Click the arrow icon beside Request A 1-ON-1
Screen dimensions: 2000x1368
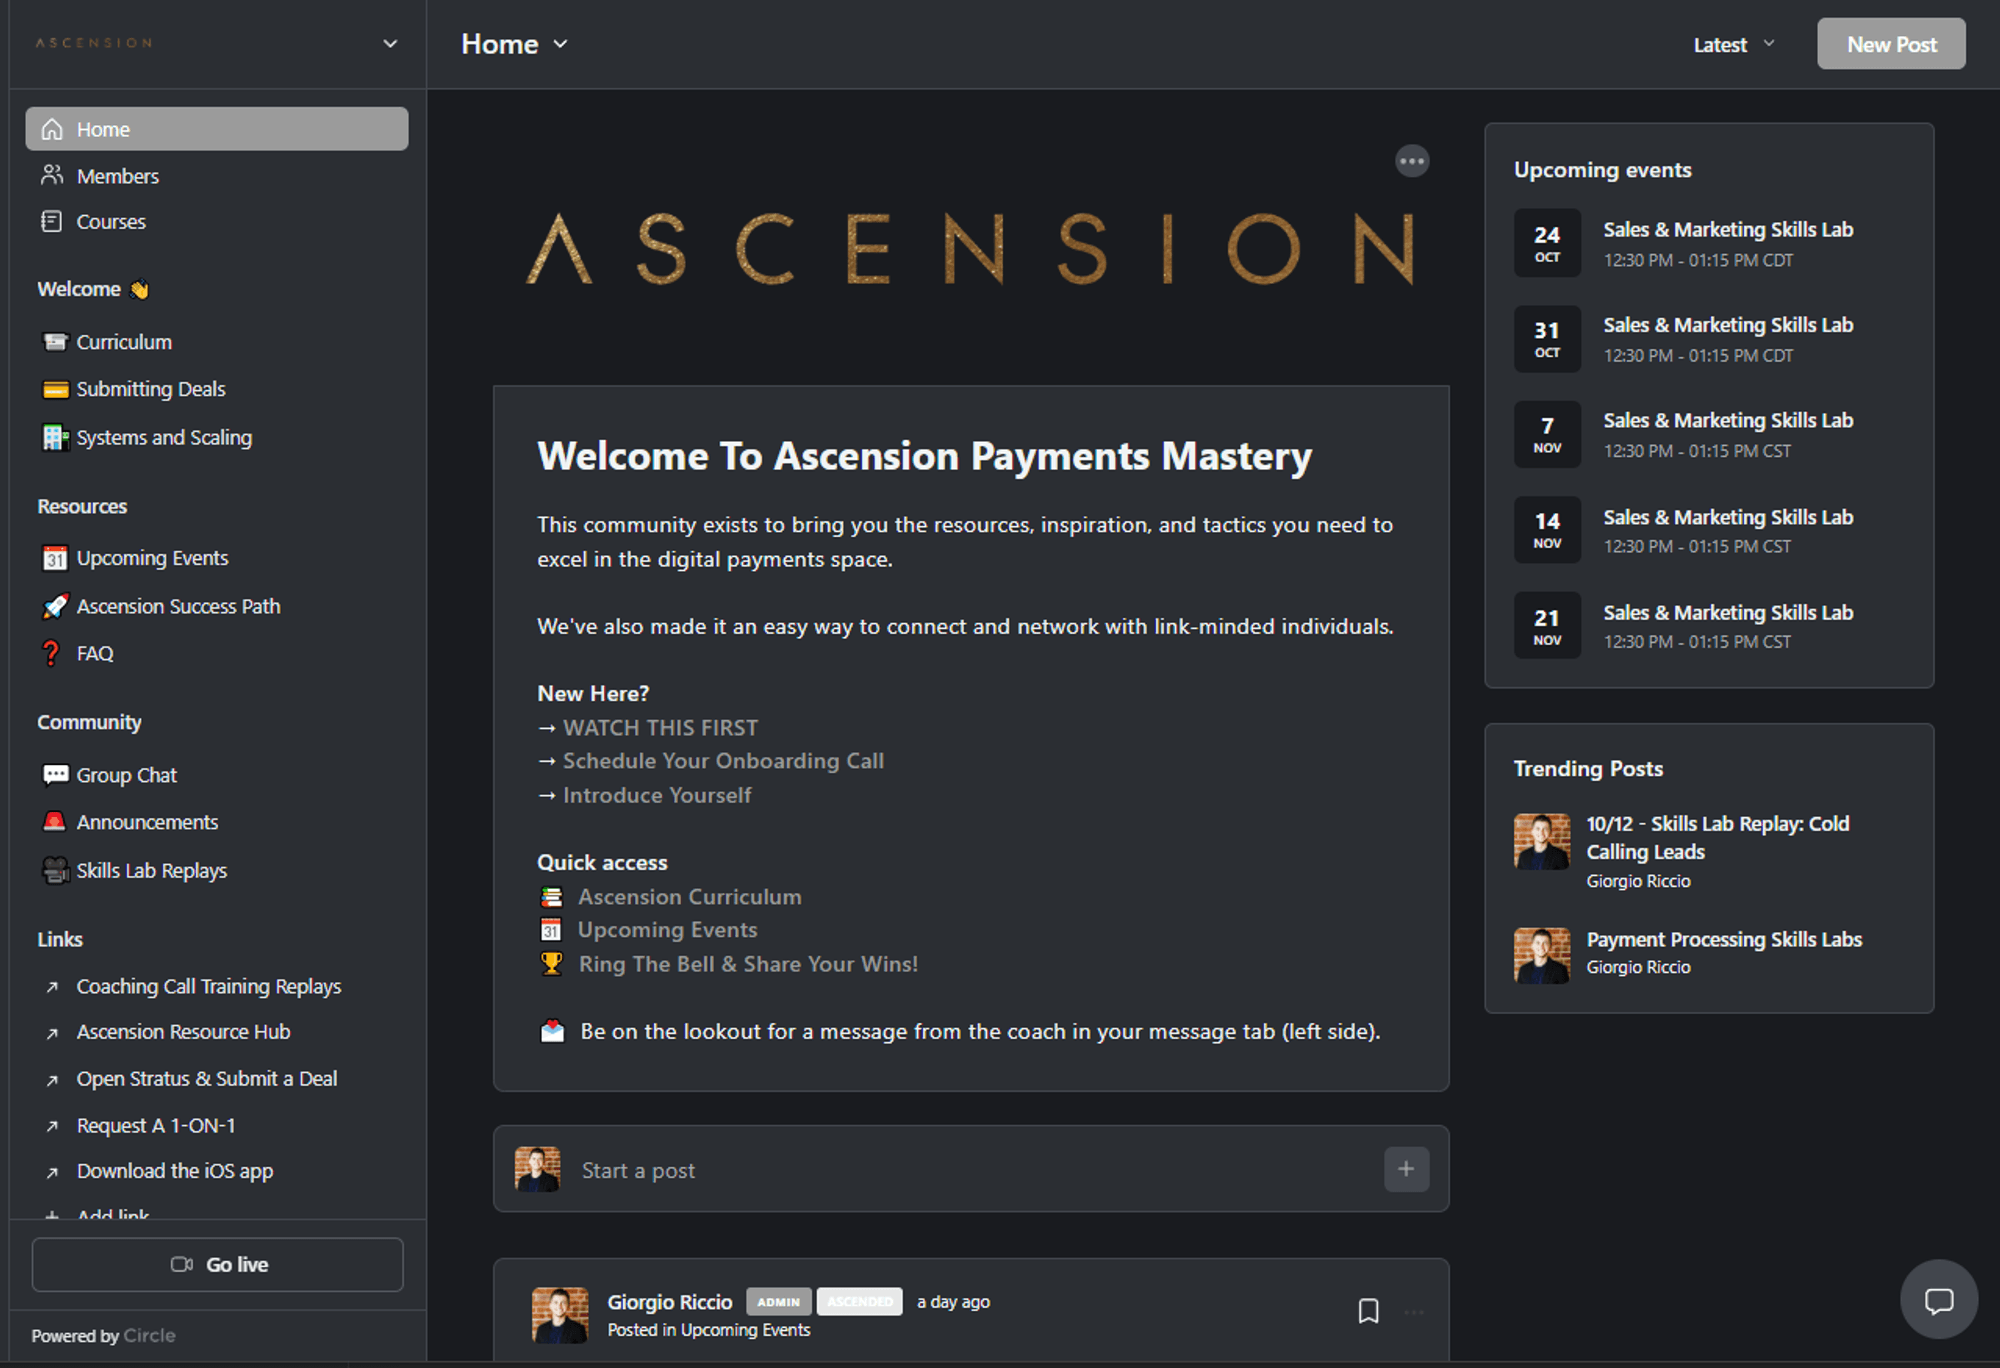[x=52, y=1126]
